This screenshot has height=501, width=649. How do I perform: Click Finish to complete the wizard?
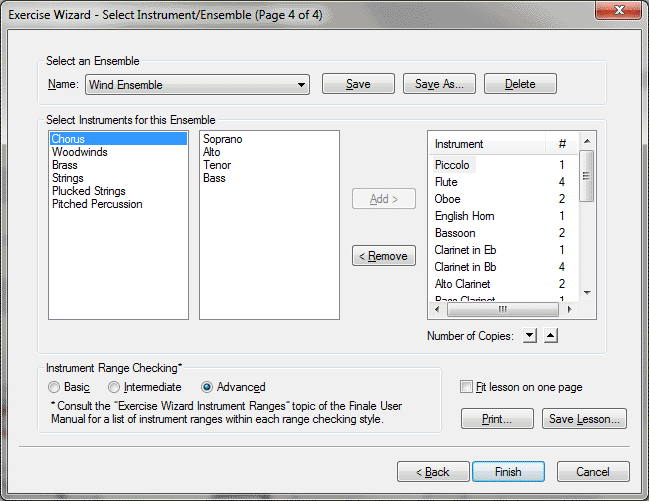click(x=508, y=472)
